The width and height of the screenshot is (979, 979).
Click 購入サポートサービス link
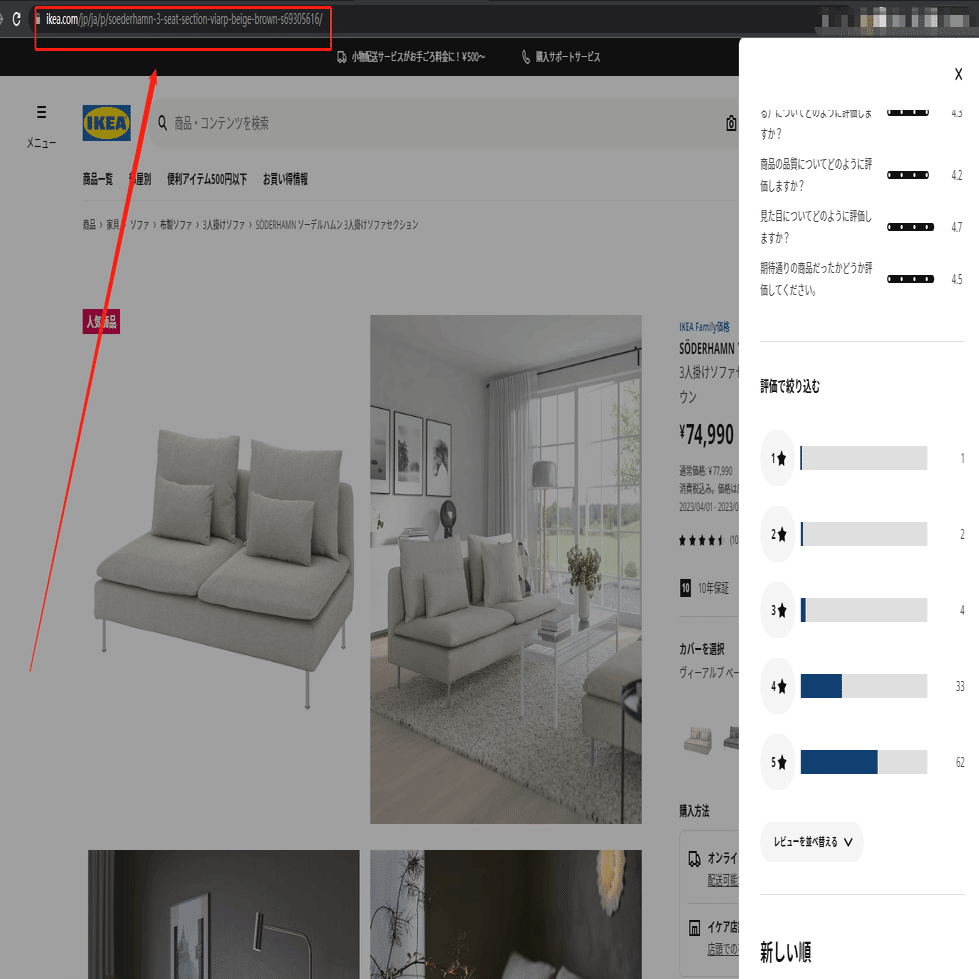(568, 57)
